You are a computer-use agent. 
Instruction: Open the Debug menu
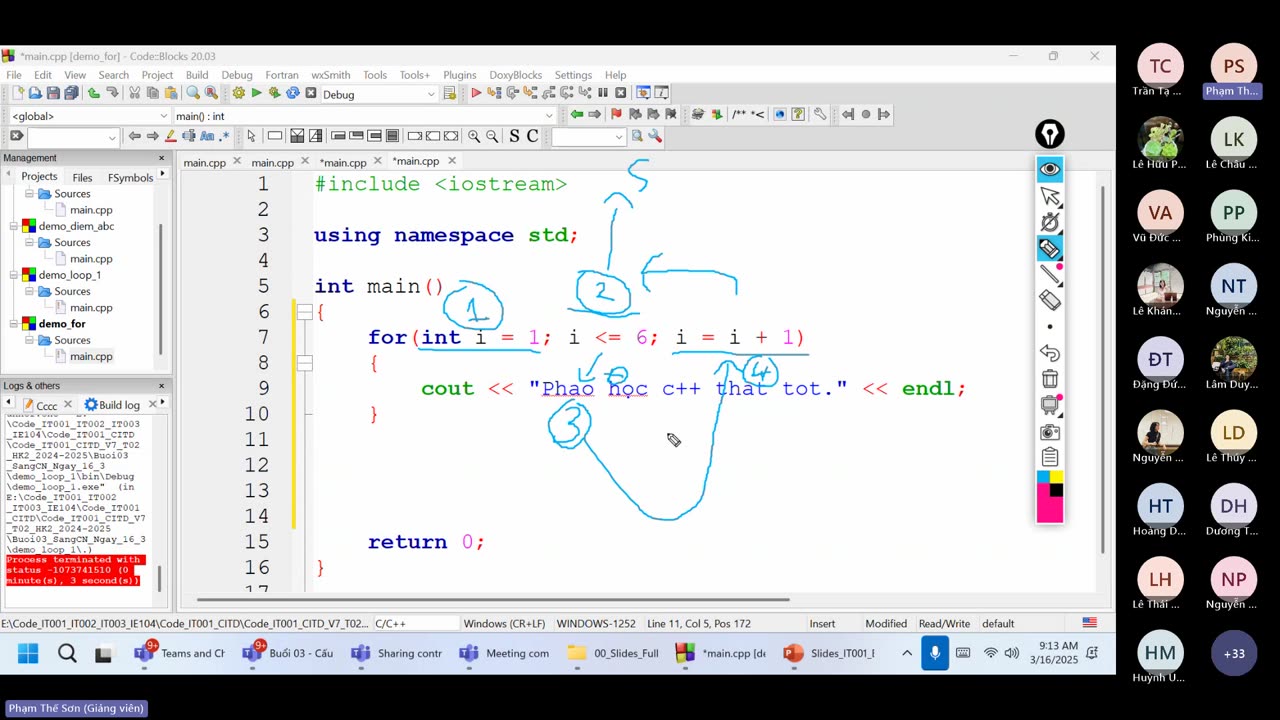click(237, 75)
